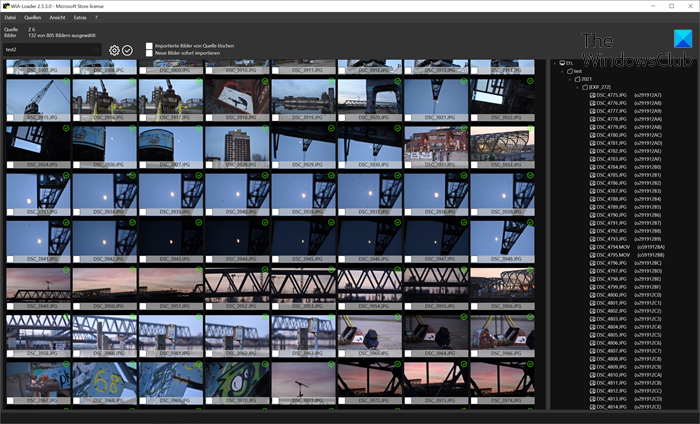The height and width of the screenshot is (424, 700).
Task: Click the circled checkmark import icon
Action: click(127, 50)
